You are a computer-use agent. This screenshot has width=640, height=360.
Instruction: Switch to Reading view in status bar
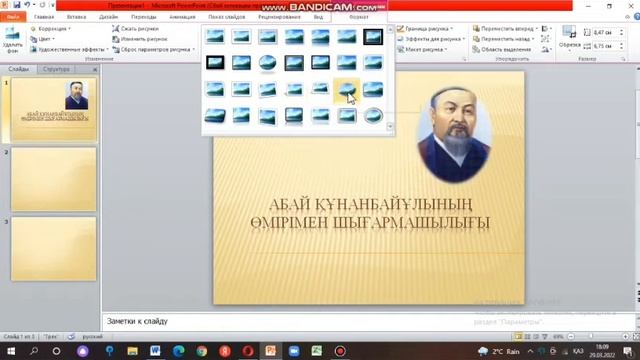coord(536,337)
